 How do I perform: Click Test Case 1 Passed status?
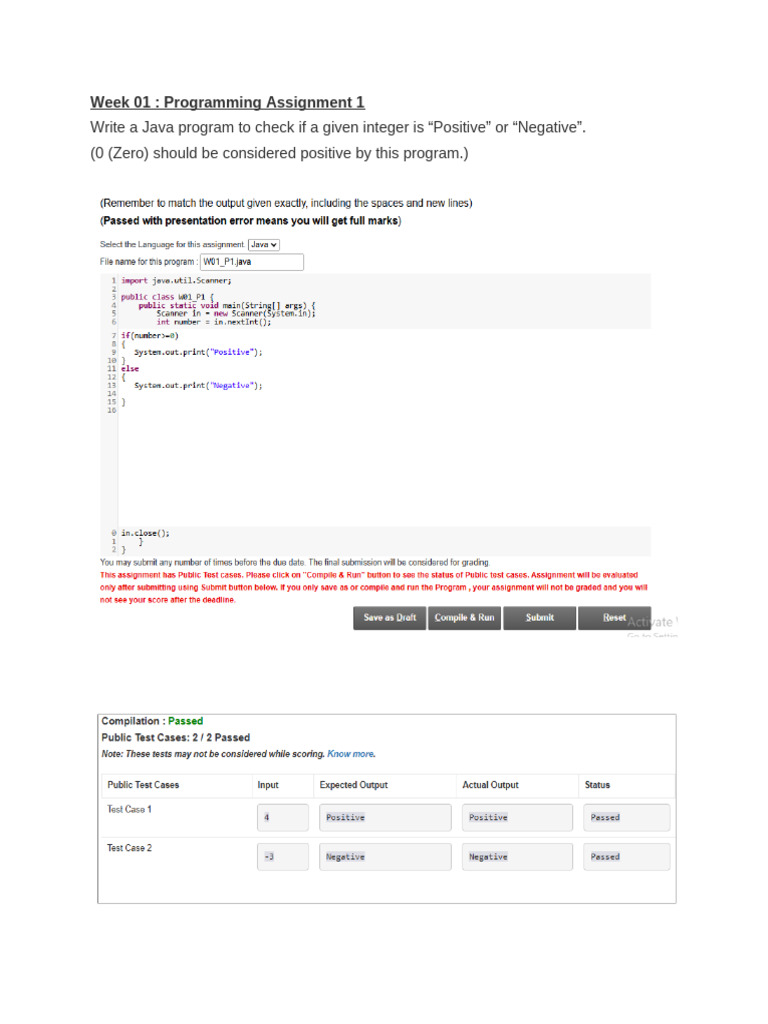click(626, 818)
